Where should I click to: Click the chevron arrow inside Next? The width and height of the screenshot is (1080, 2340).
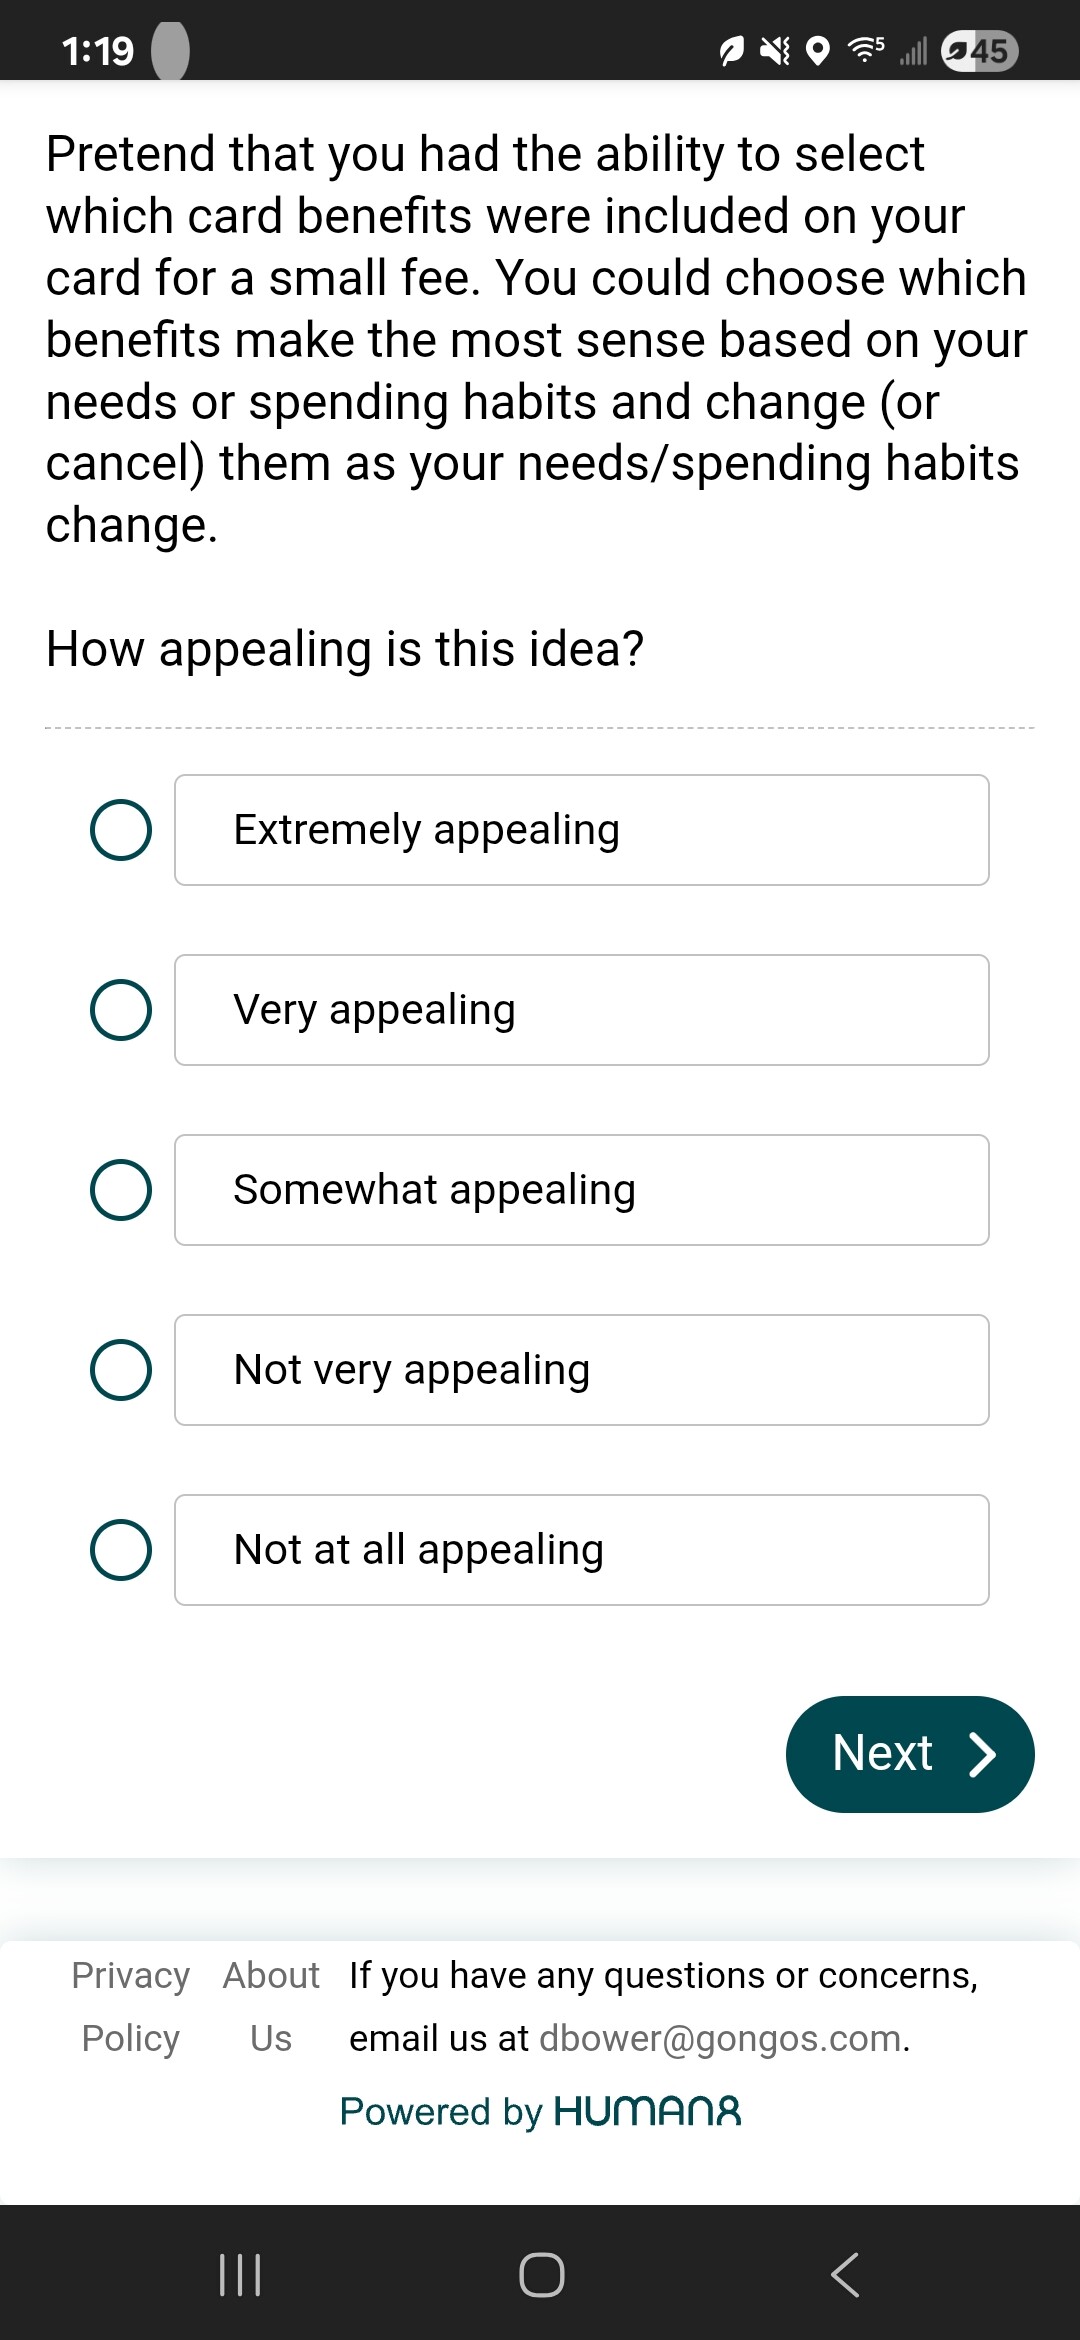pos(983,1754)
